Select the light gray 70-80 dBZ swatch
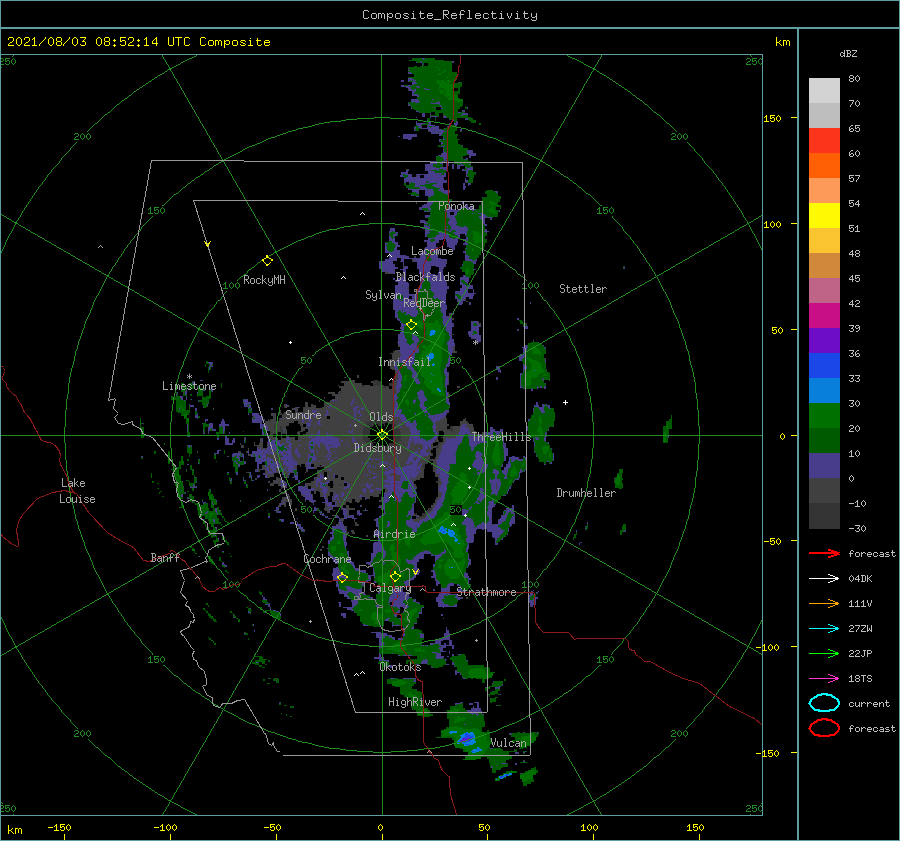This screenshot has width=900, height=841. [x=824, y=91]
